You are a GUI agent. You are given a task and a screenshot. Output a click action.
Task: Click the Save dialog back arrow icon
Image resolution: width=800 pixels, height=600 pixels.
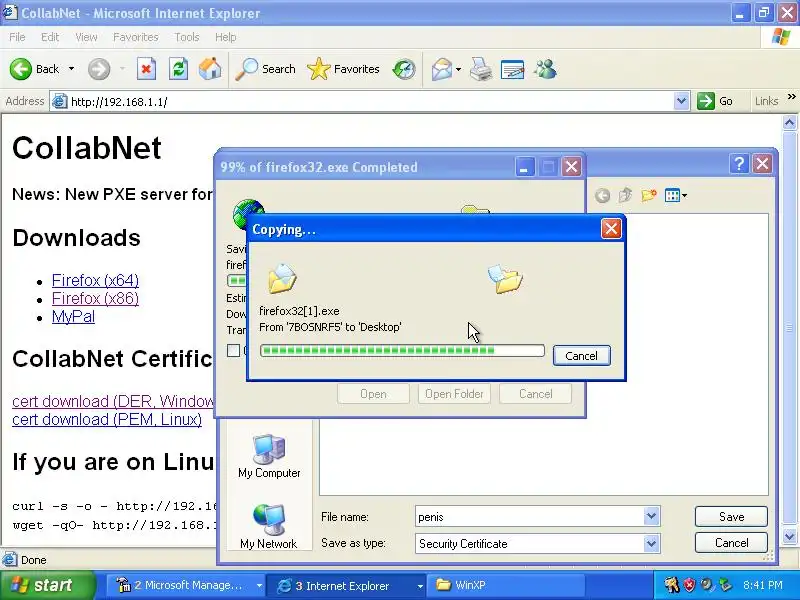coord(603,195)
